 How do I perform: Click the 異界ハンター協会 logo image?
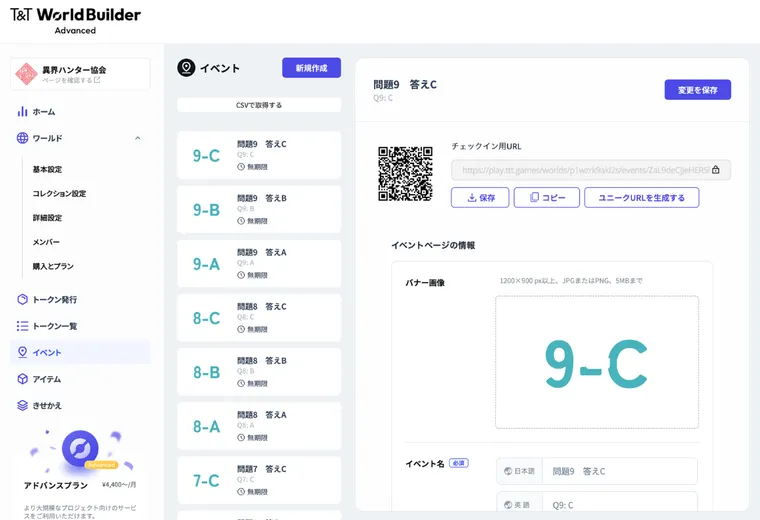(x=26, y=74)
